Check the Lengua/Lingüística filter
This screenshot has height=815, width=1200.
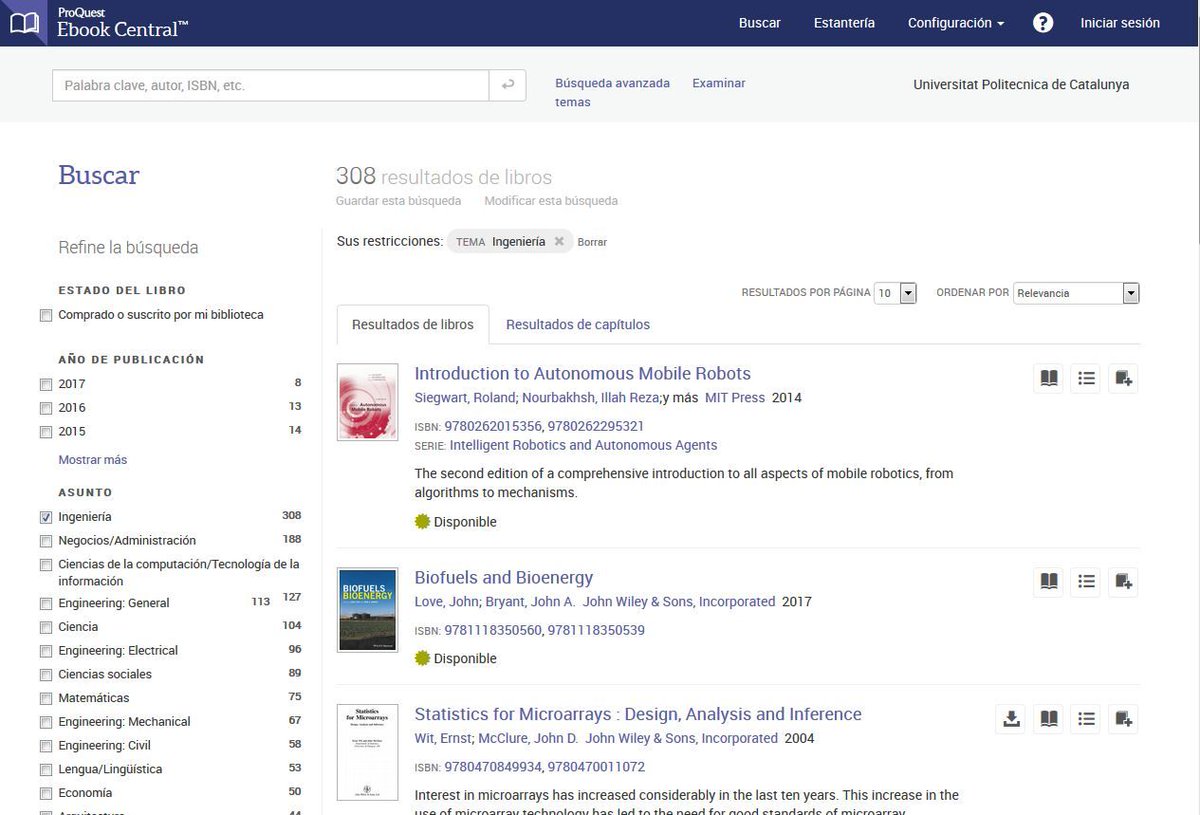(x=45, y=770)
